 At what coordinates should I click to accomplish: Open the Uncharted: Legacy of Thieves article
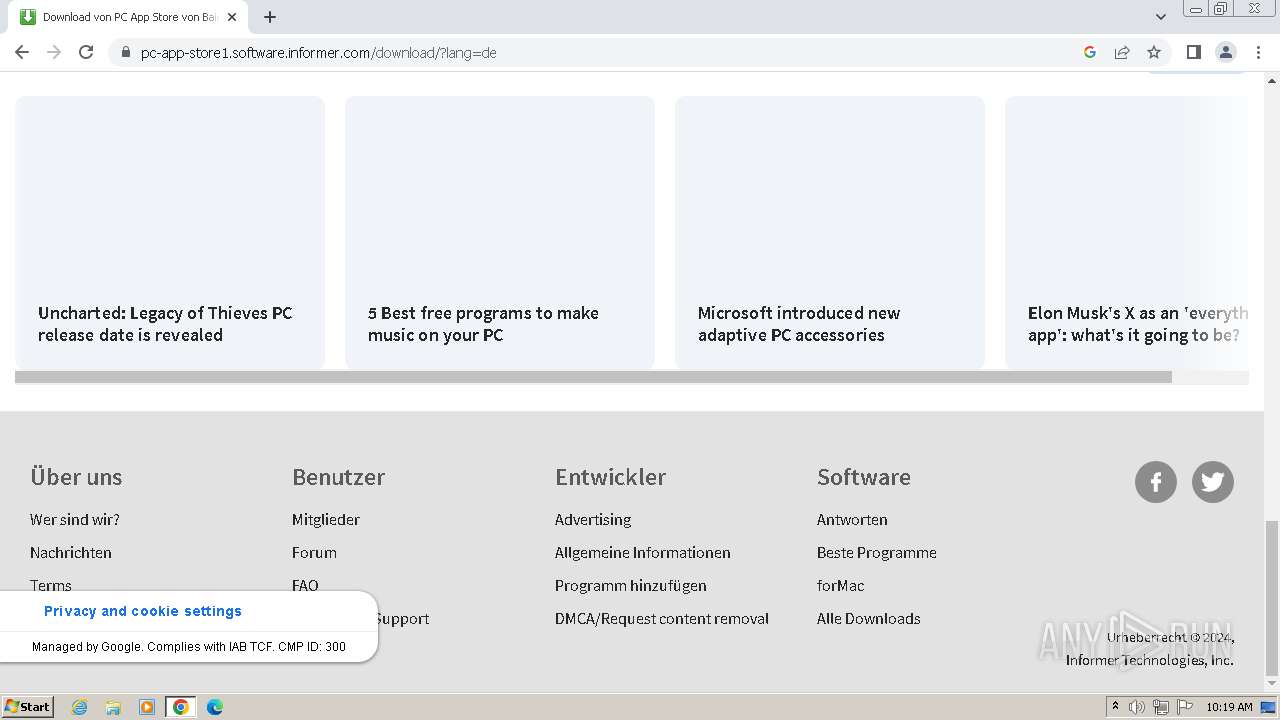click(170, 232)
